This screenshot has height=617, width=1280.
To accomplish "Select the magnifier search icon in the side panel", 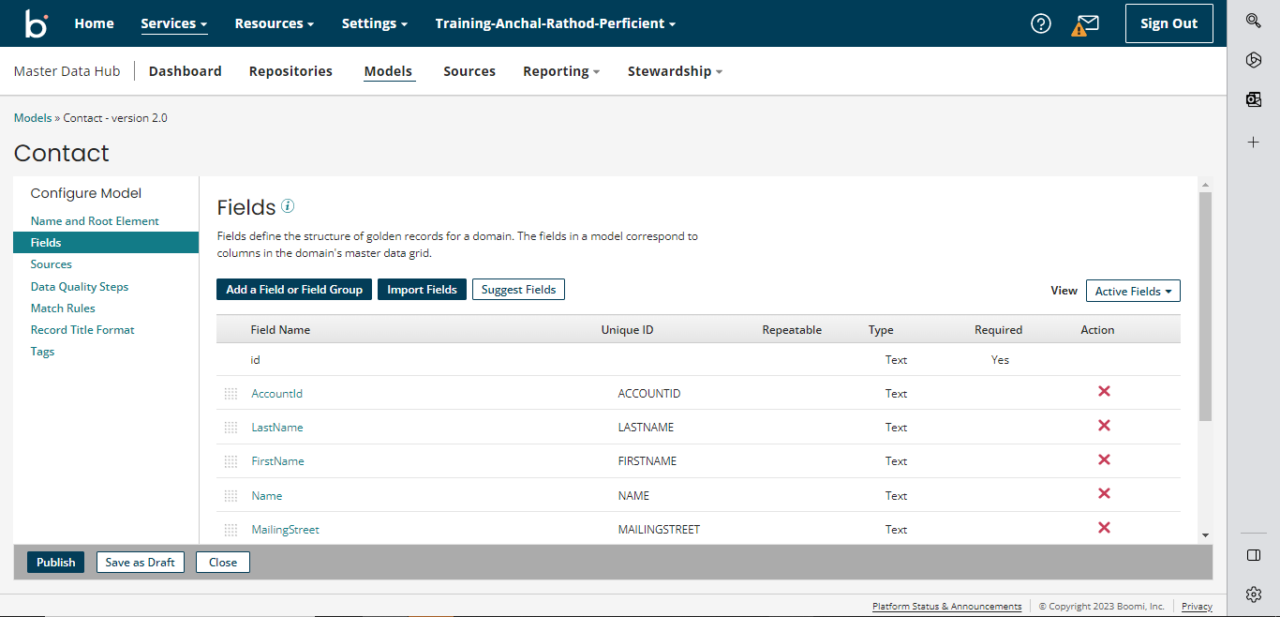I will 1253,20.
